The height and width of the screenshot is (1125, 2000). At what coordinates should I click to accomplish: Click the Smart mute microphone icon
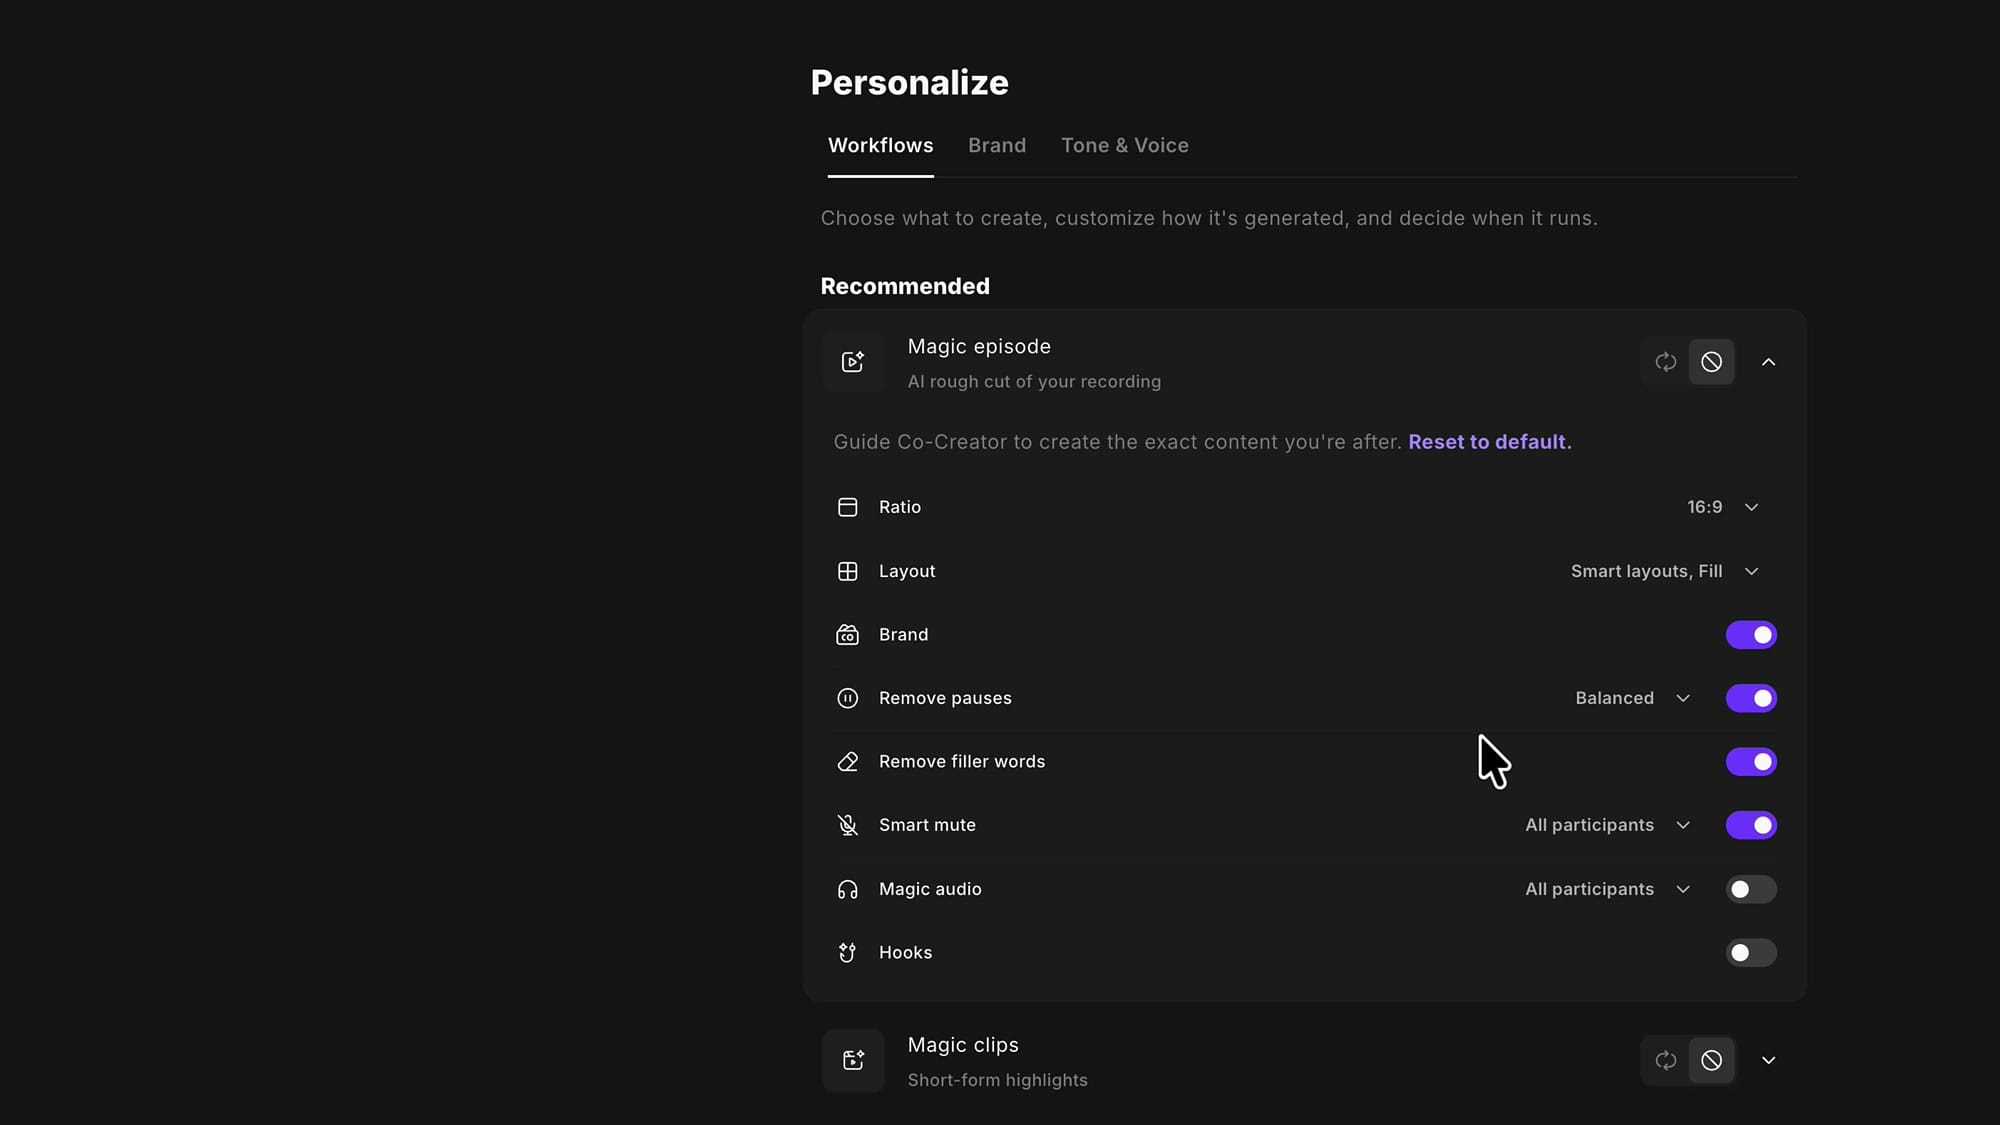tap(848, 825)
